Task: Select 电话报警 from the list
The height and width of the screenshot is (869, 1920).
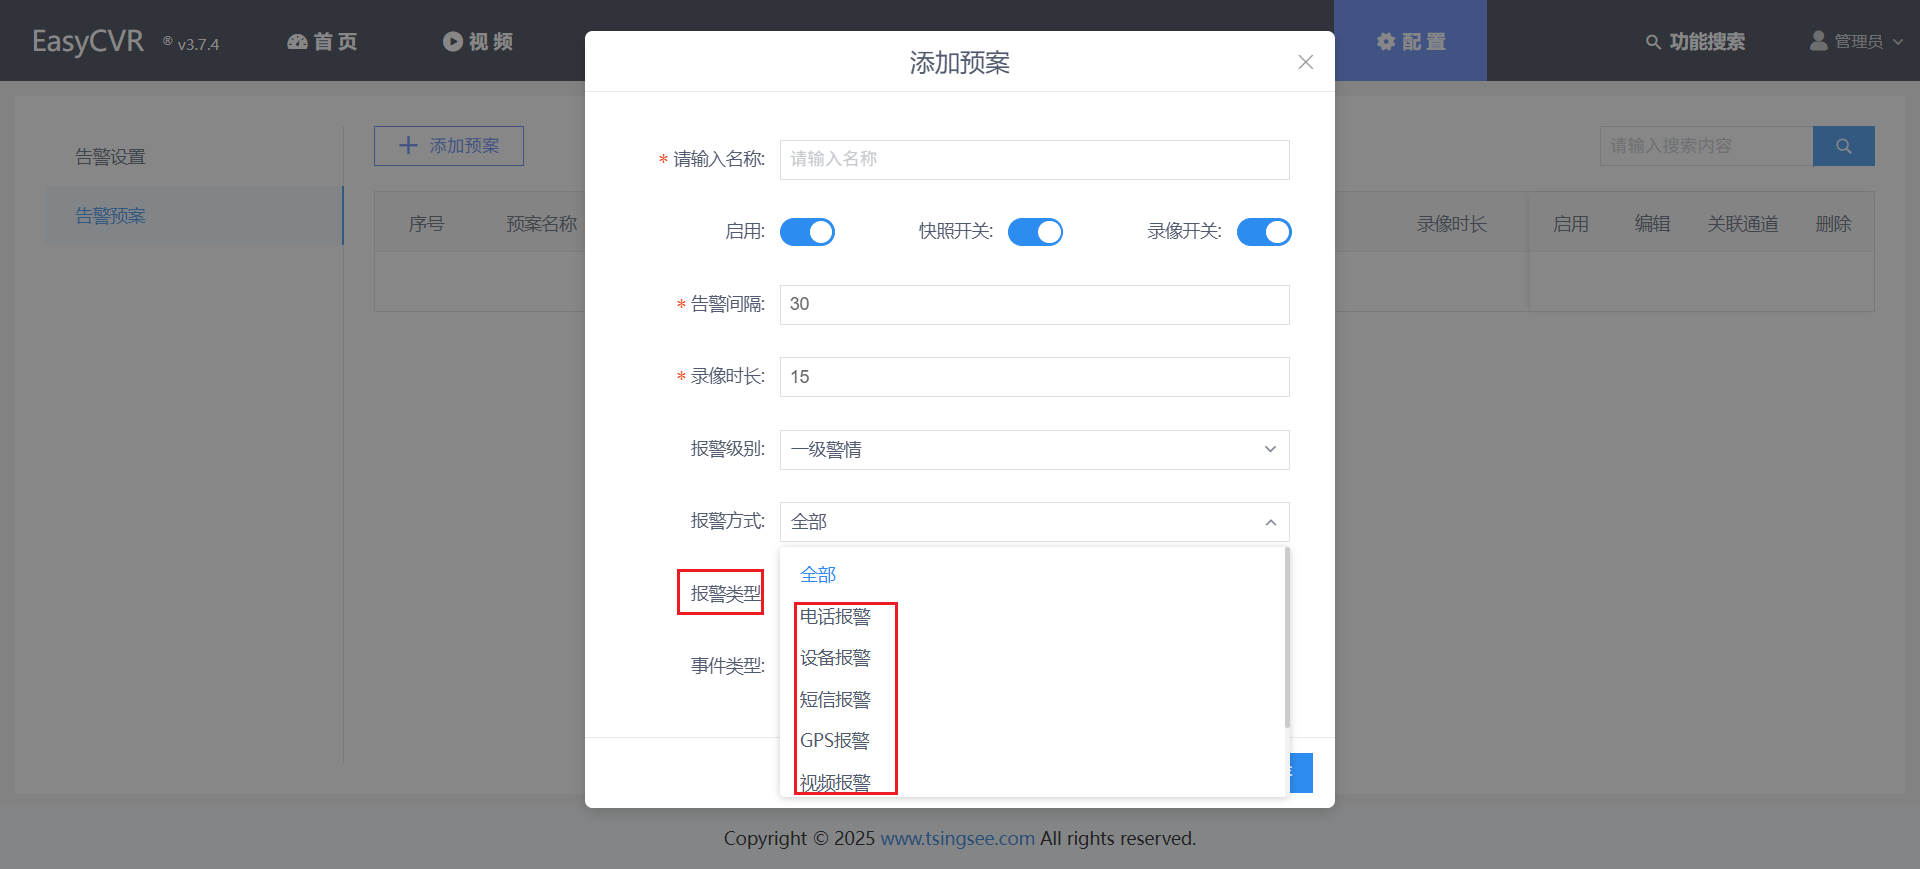Action: [x=835, y=617]
